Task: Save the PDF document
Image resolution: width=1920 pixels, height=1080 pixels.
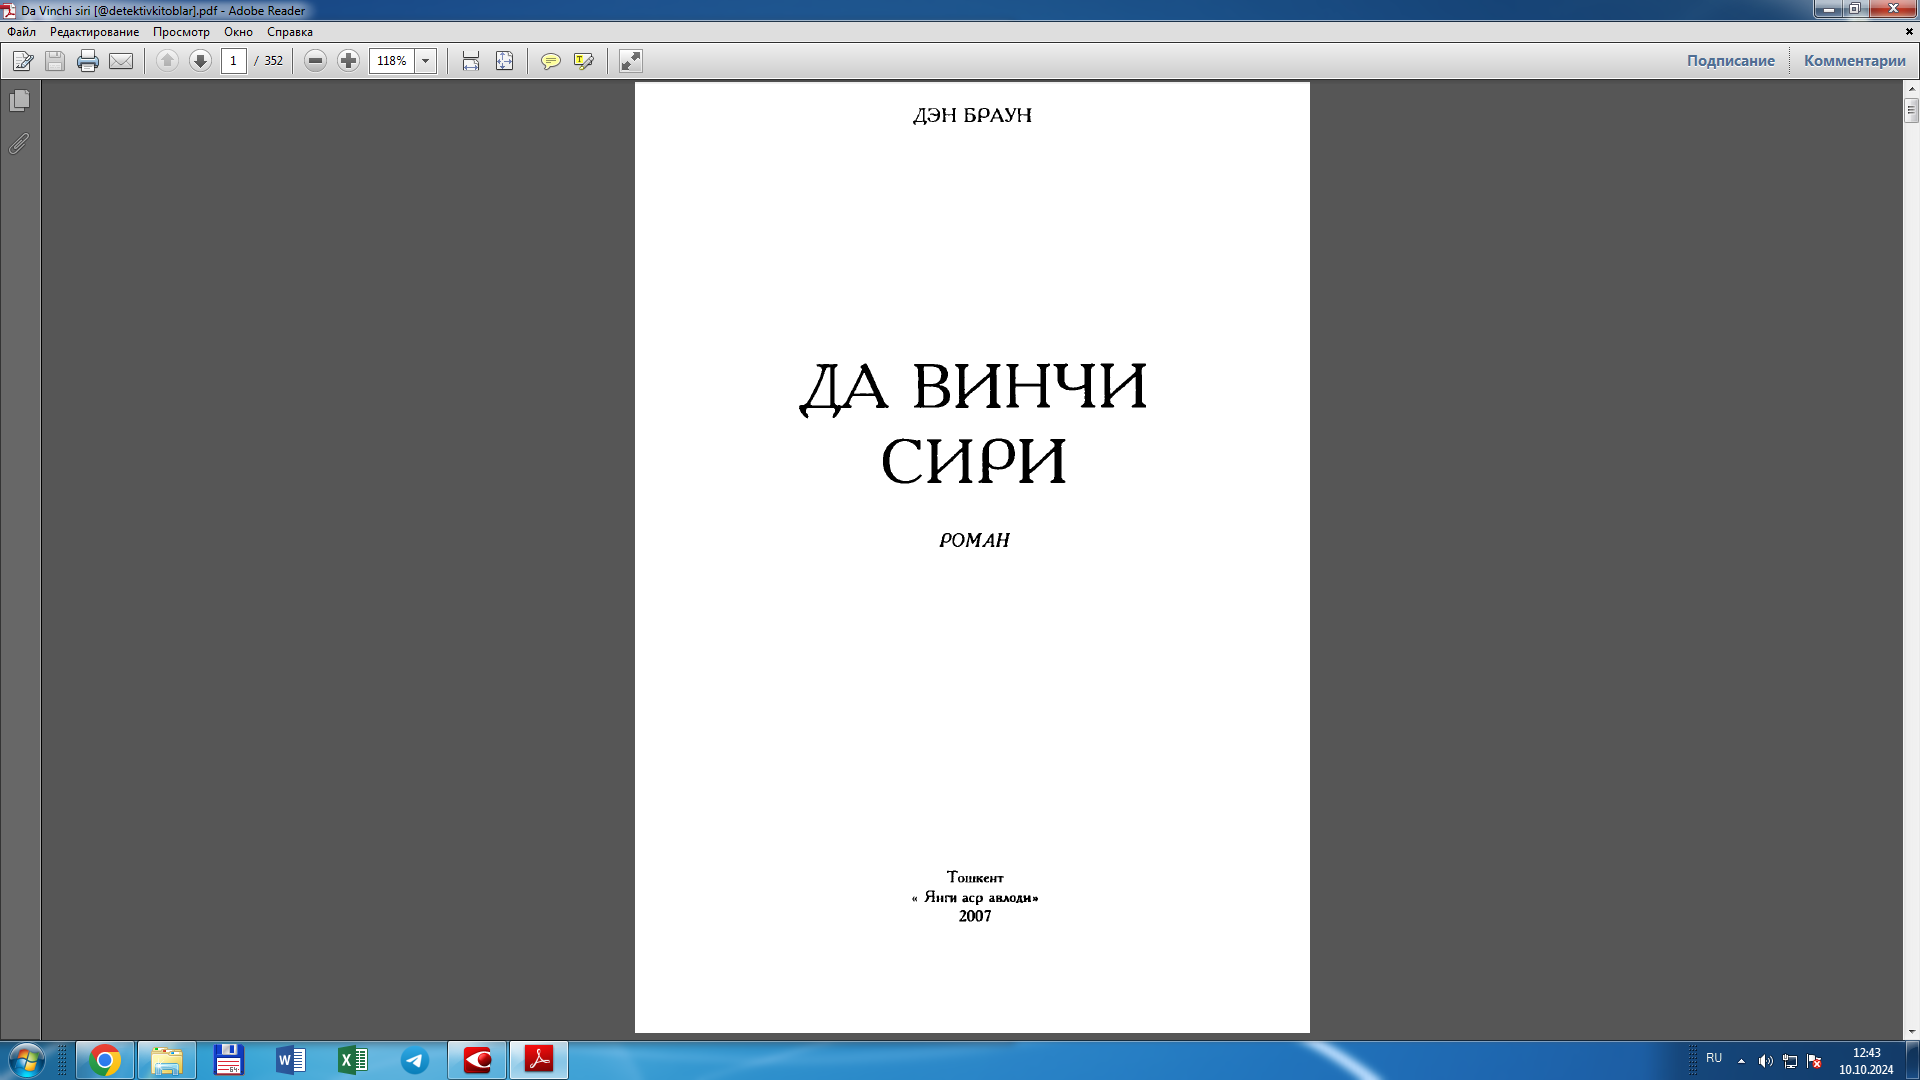Action: pyautogui.click(x=54, y=61)
